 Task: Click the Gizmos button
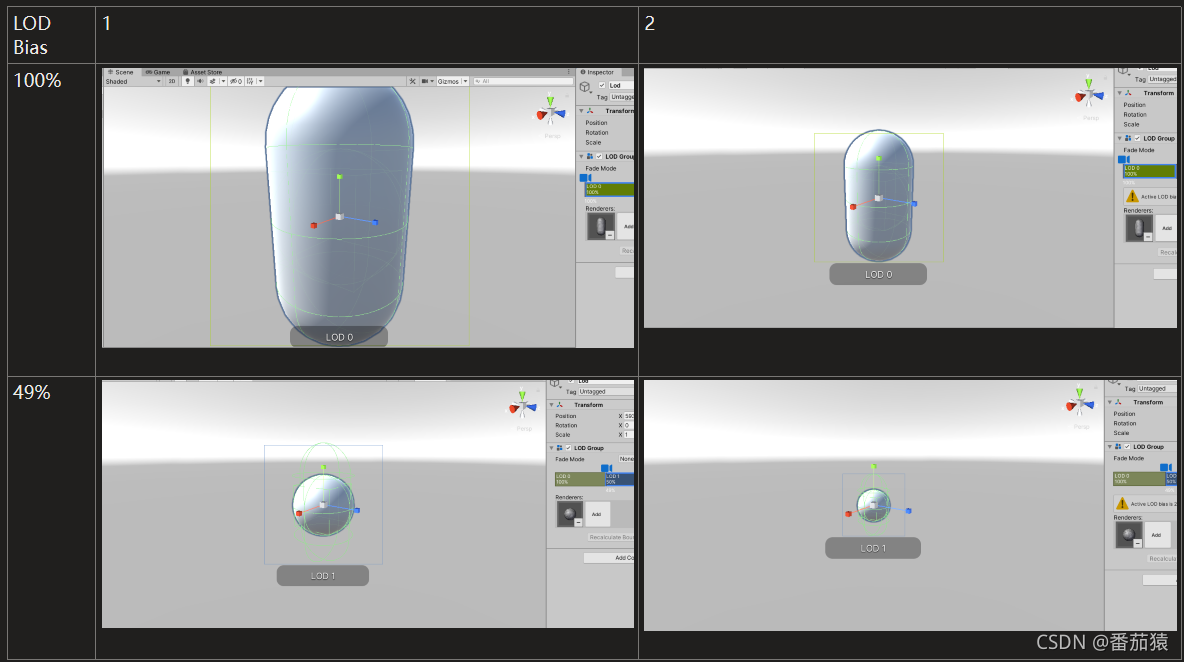tap(448, 82)
